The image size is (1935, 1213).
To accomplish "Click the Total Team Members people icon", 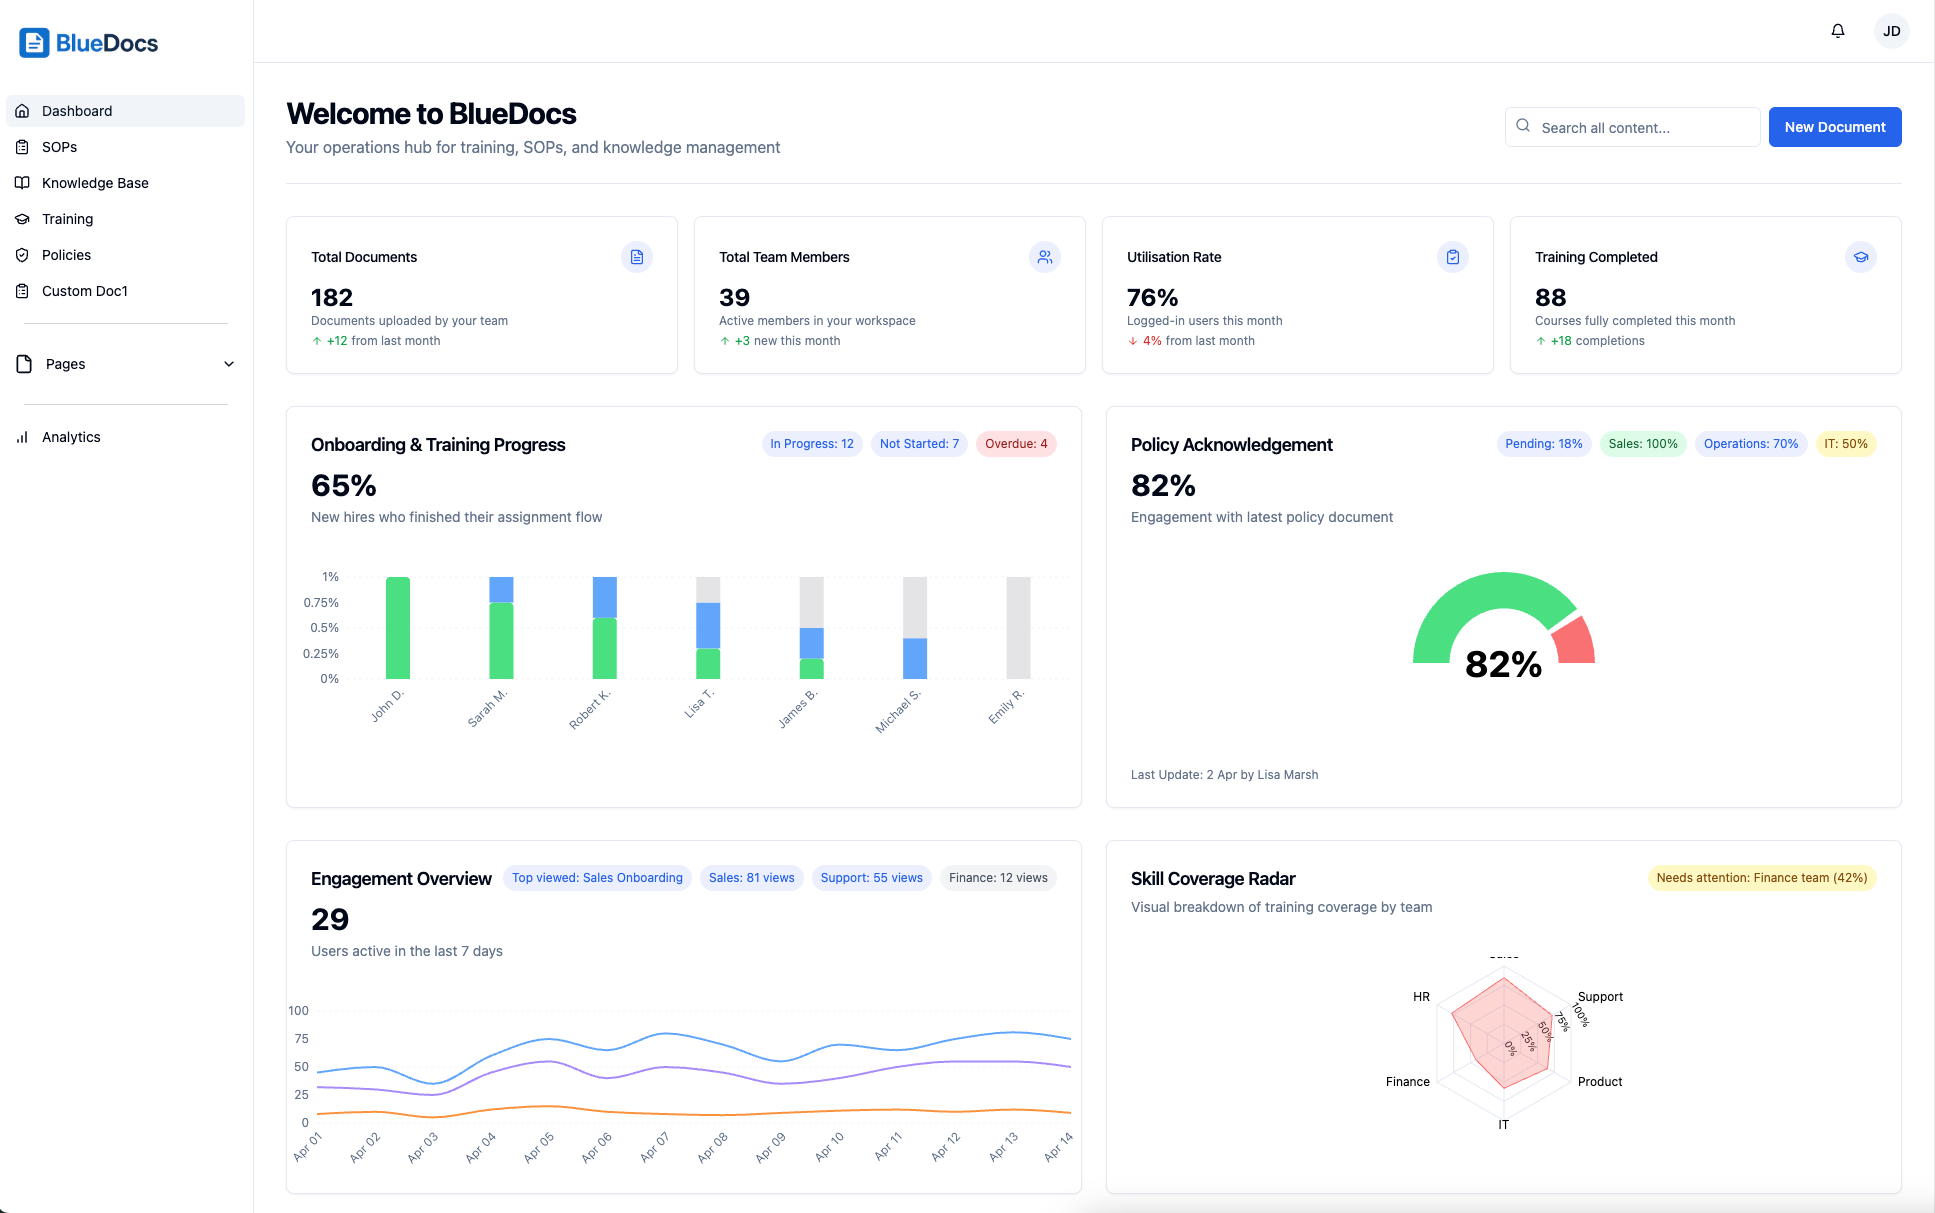I will 1045,257.
